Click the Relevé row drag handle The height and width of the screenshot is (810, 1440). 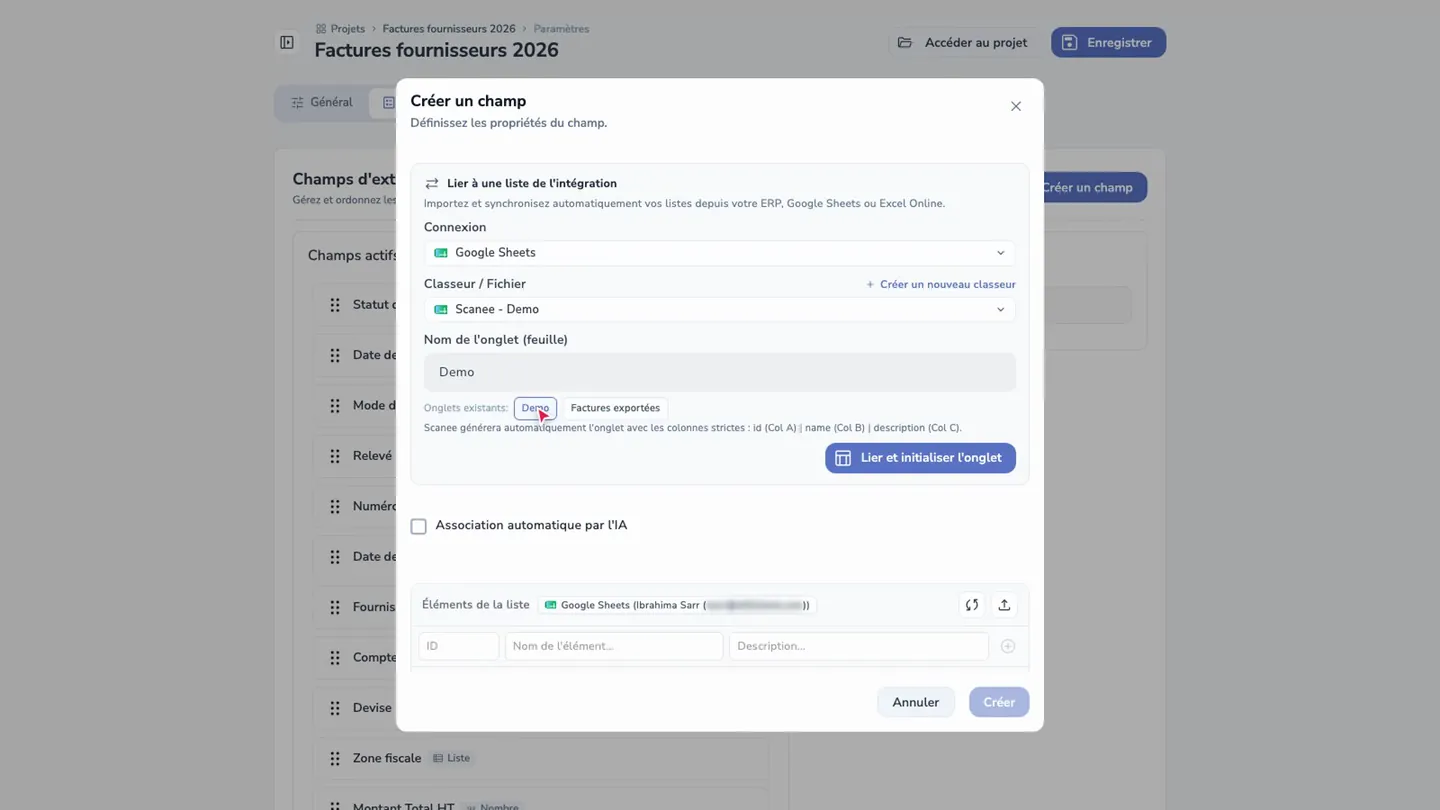[335, 456]
